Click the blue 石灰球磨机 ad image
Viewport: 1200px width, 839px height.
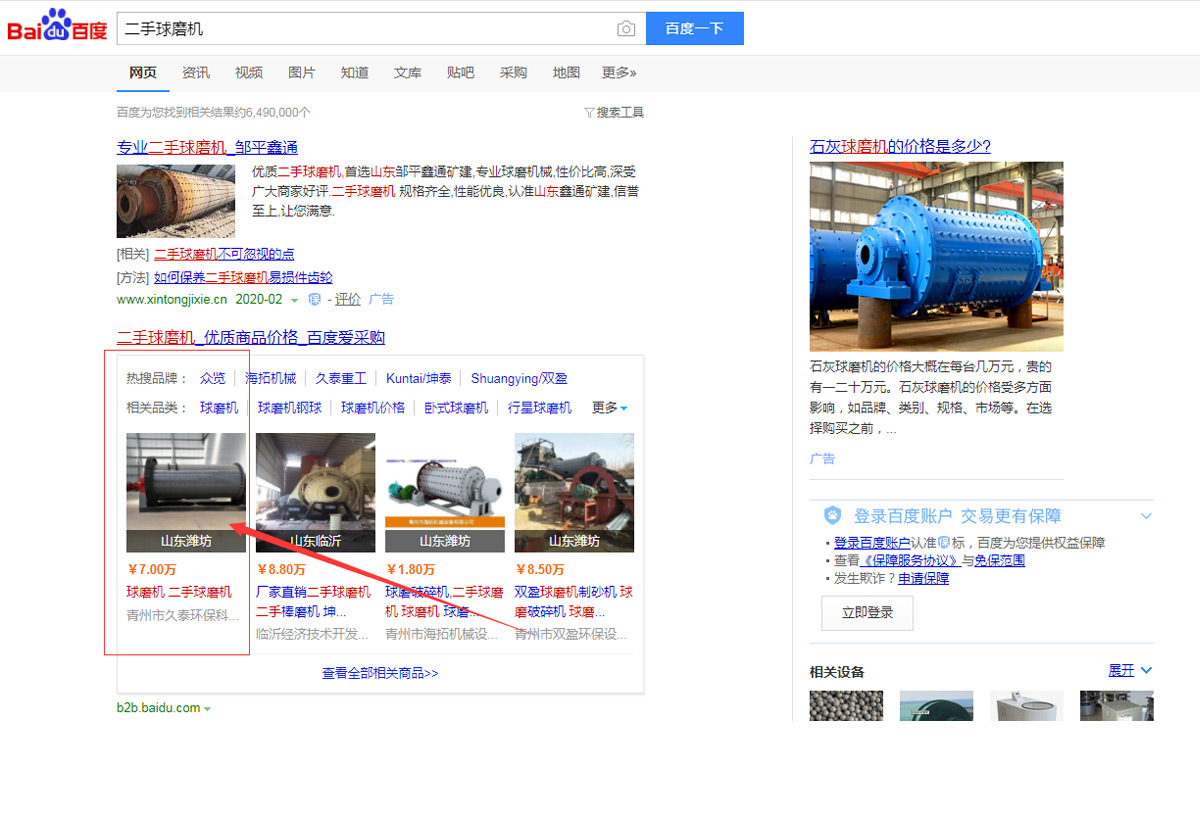(937, 257)
